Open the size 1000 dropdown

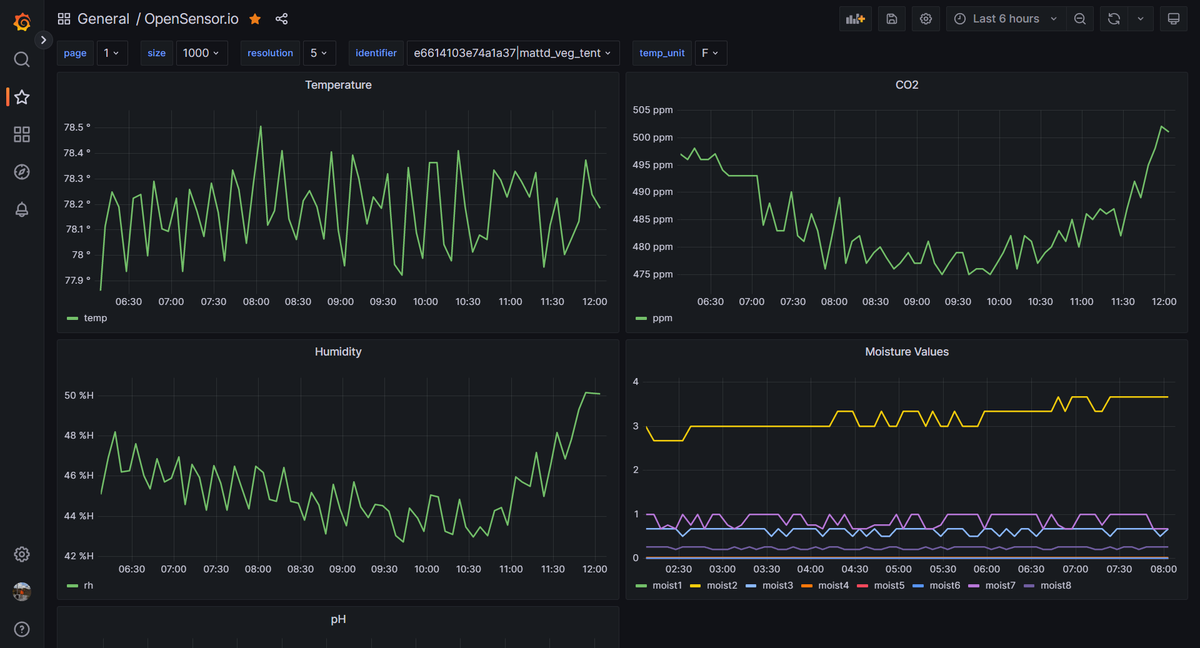(202, 53)
